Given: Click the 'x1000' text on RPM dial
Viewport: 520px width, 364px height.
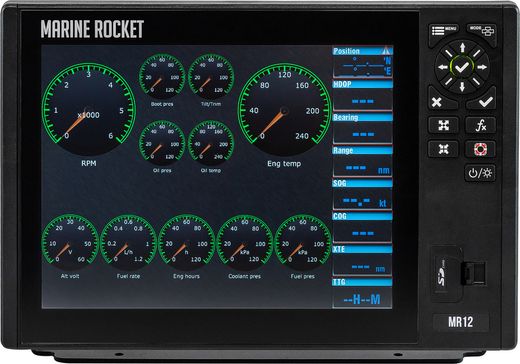Looking at the screenshot, I should (88, 115).
